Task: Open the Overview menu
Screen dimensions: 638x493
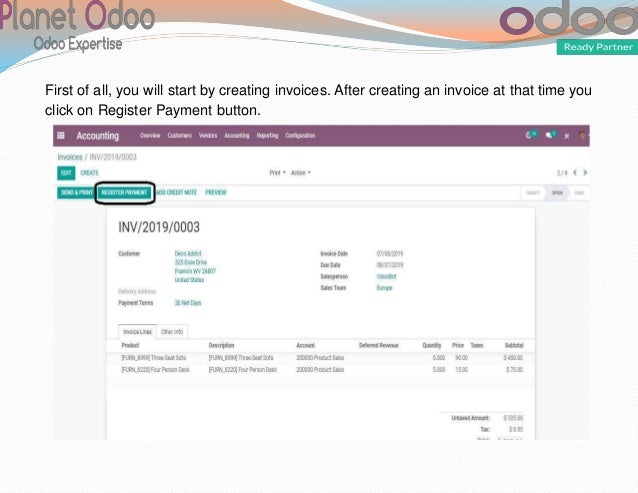Action: coord(150,135)
